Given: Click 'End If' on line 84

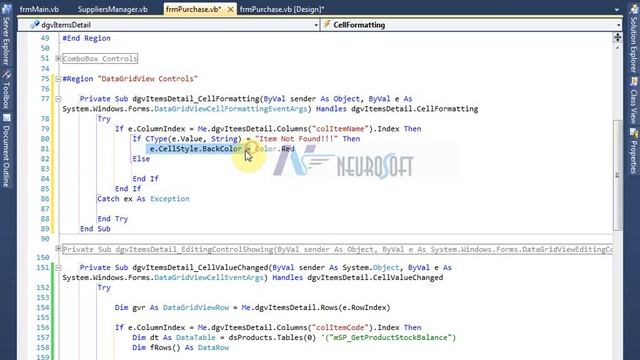Looking at the screenshot, I should coord(145,179).
